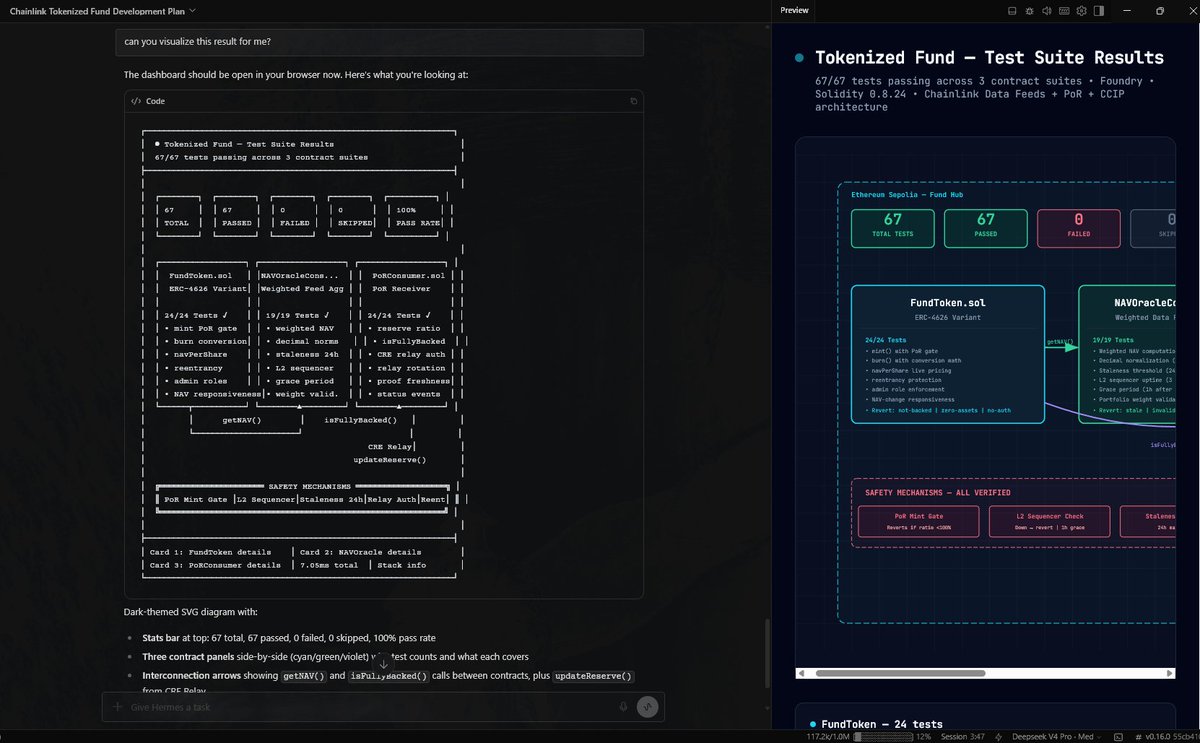Click the TOTAL TESTS 67 card in the preview
This screenshot has width=1200, height=743.
[x=893, y=228]
